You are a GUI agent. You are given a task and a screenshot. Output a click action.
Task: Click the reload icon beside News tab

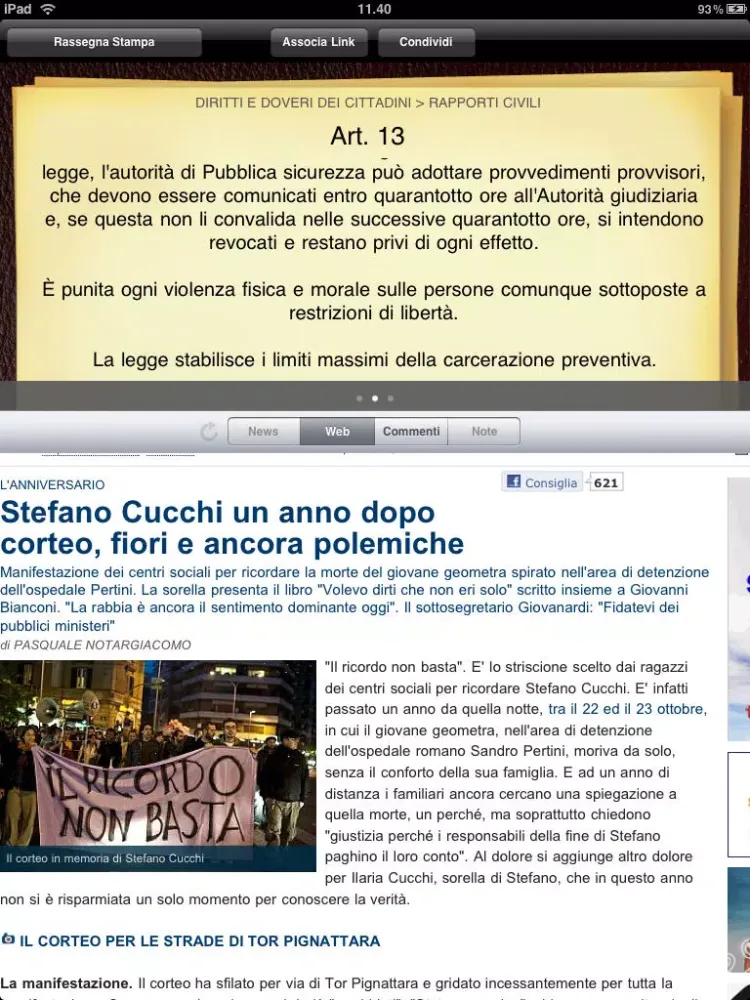tap(209, 432)
